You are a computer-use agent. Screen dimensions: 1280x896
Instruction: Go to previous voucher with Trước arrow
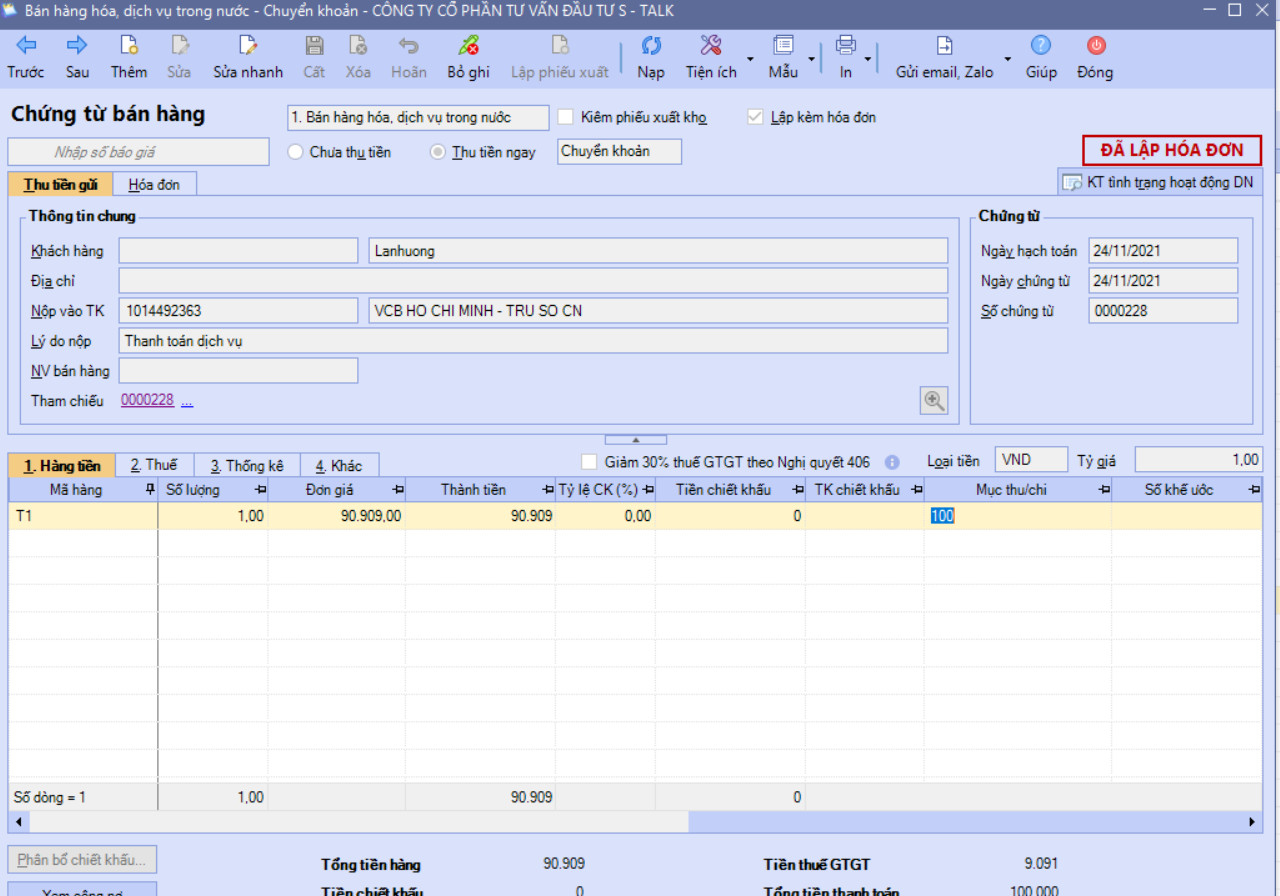pyautogui.click(x=26, y=45)
